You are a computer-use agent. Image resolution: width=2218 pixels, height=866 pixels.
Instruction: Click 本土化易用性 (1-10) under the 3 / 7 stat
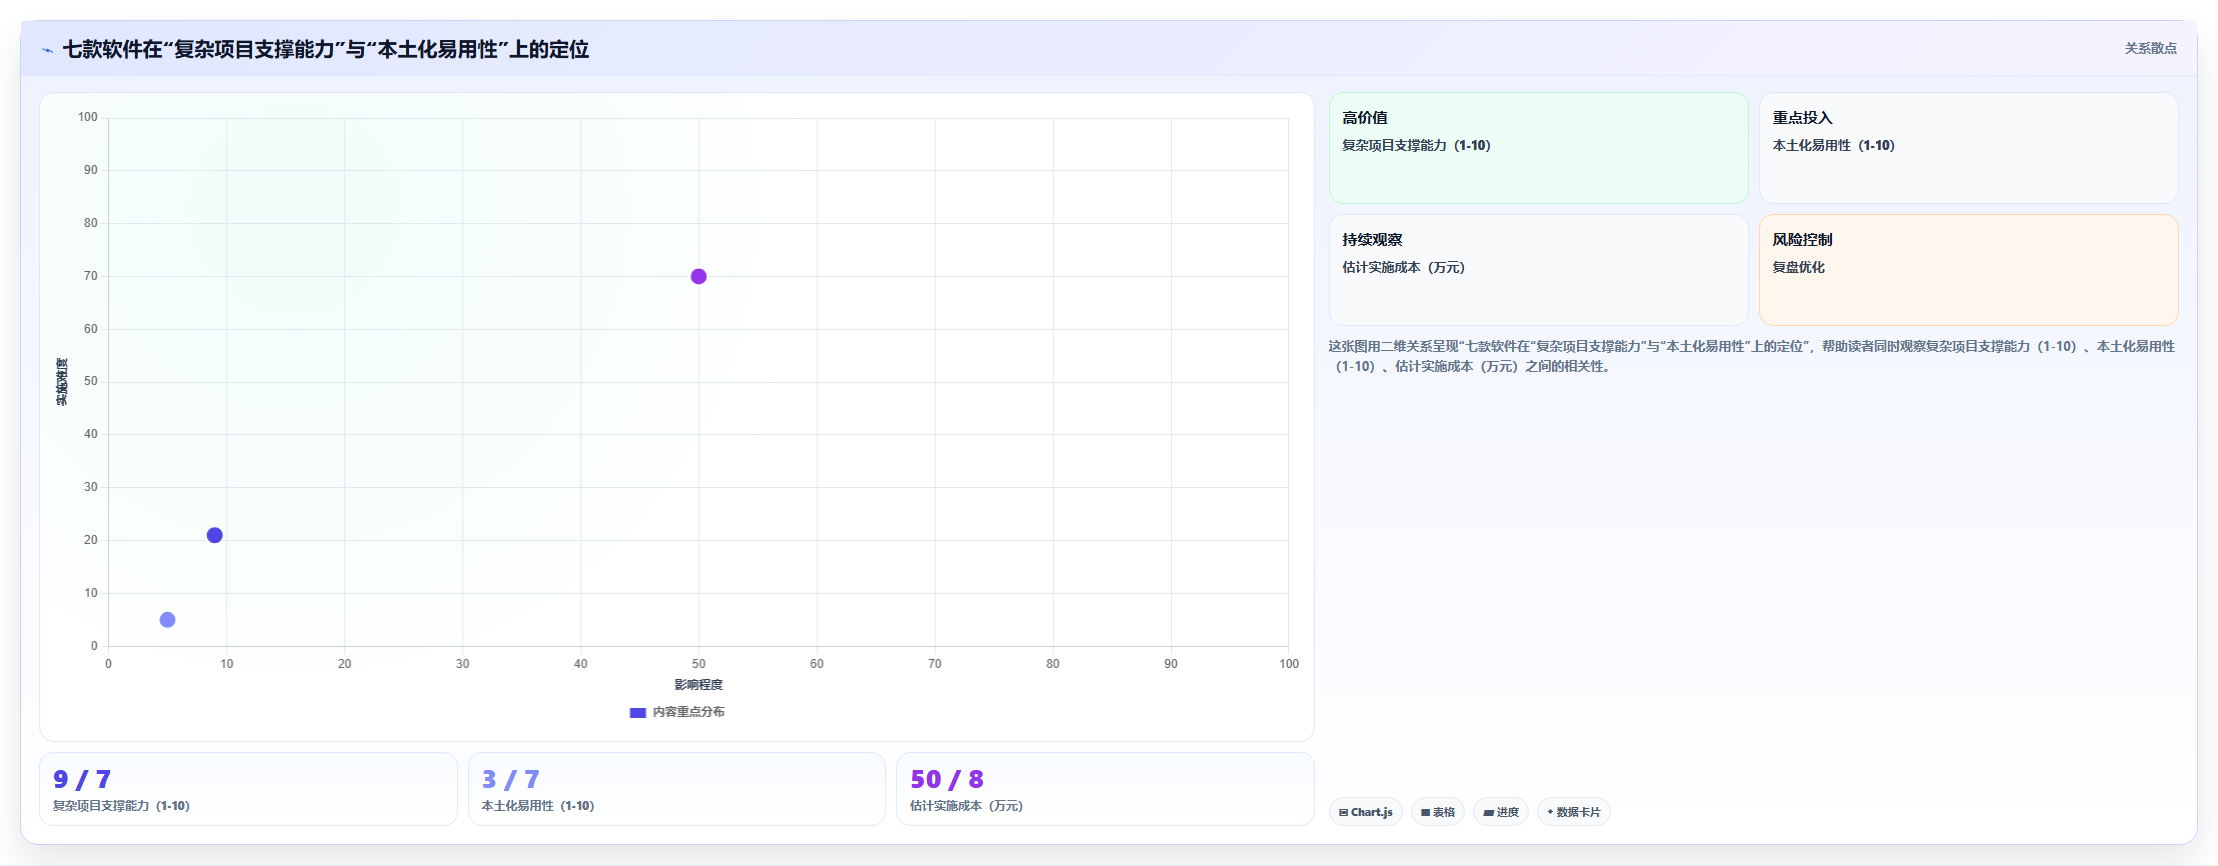[x=538, y=806]
